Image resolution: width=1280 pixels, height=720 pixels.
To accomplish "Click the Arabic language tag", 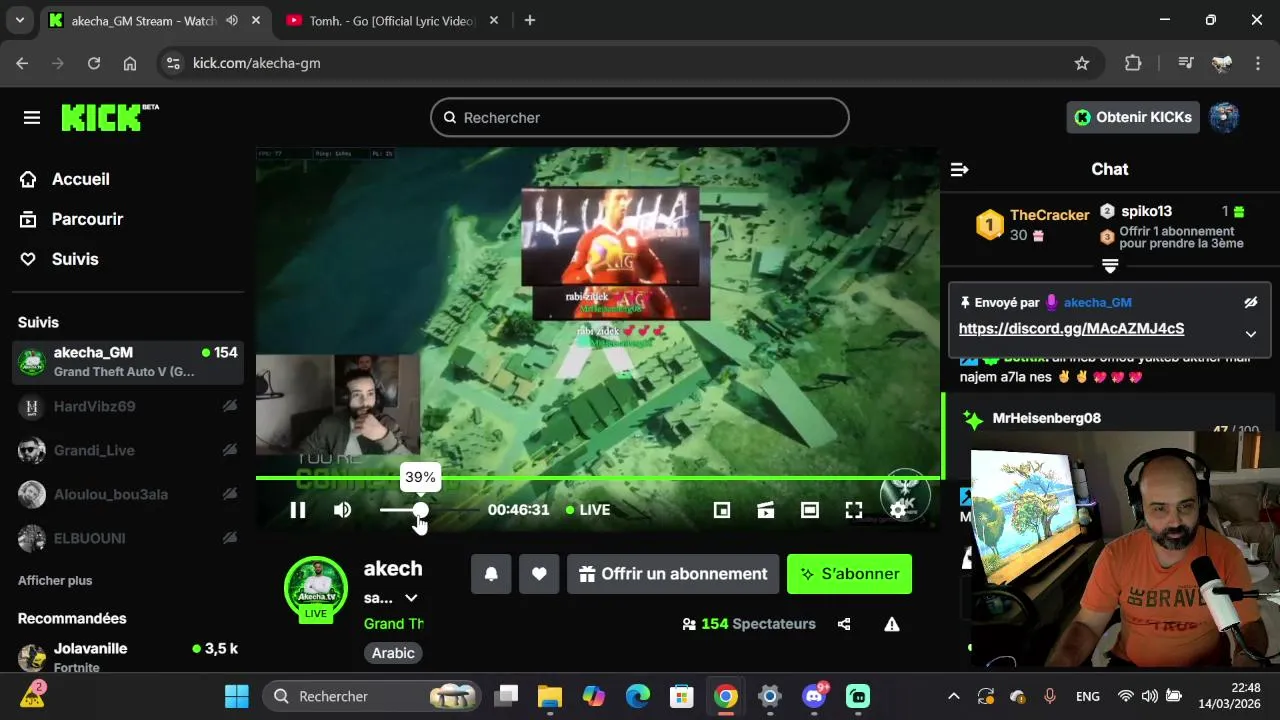I will coord(393,653).
